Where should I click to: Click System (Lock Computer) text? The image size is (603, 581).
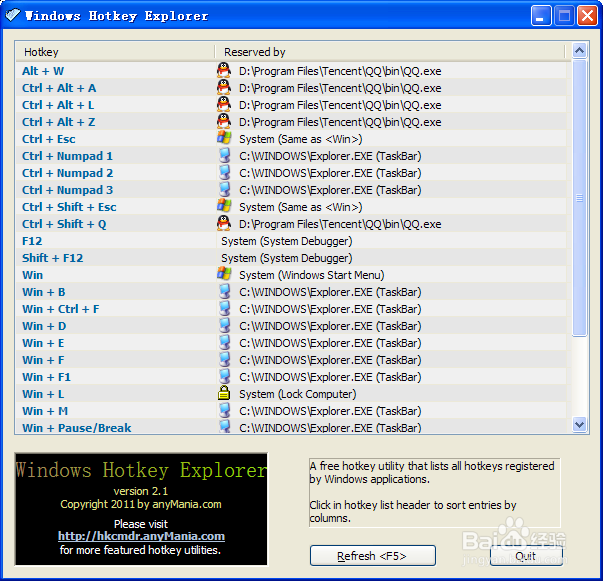pos(298,394)
